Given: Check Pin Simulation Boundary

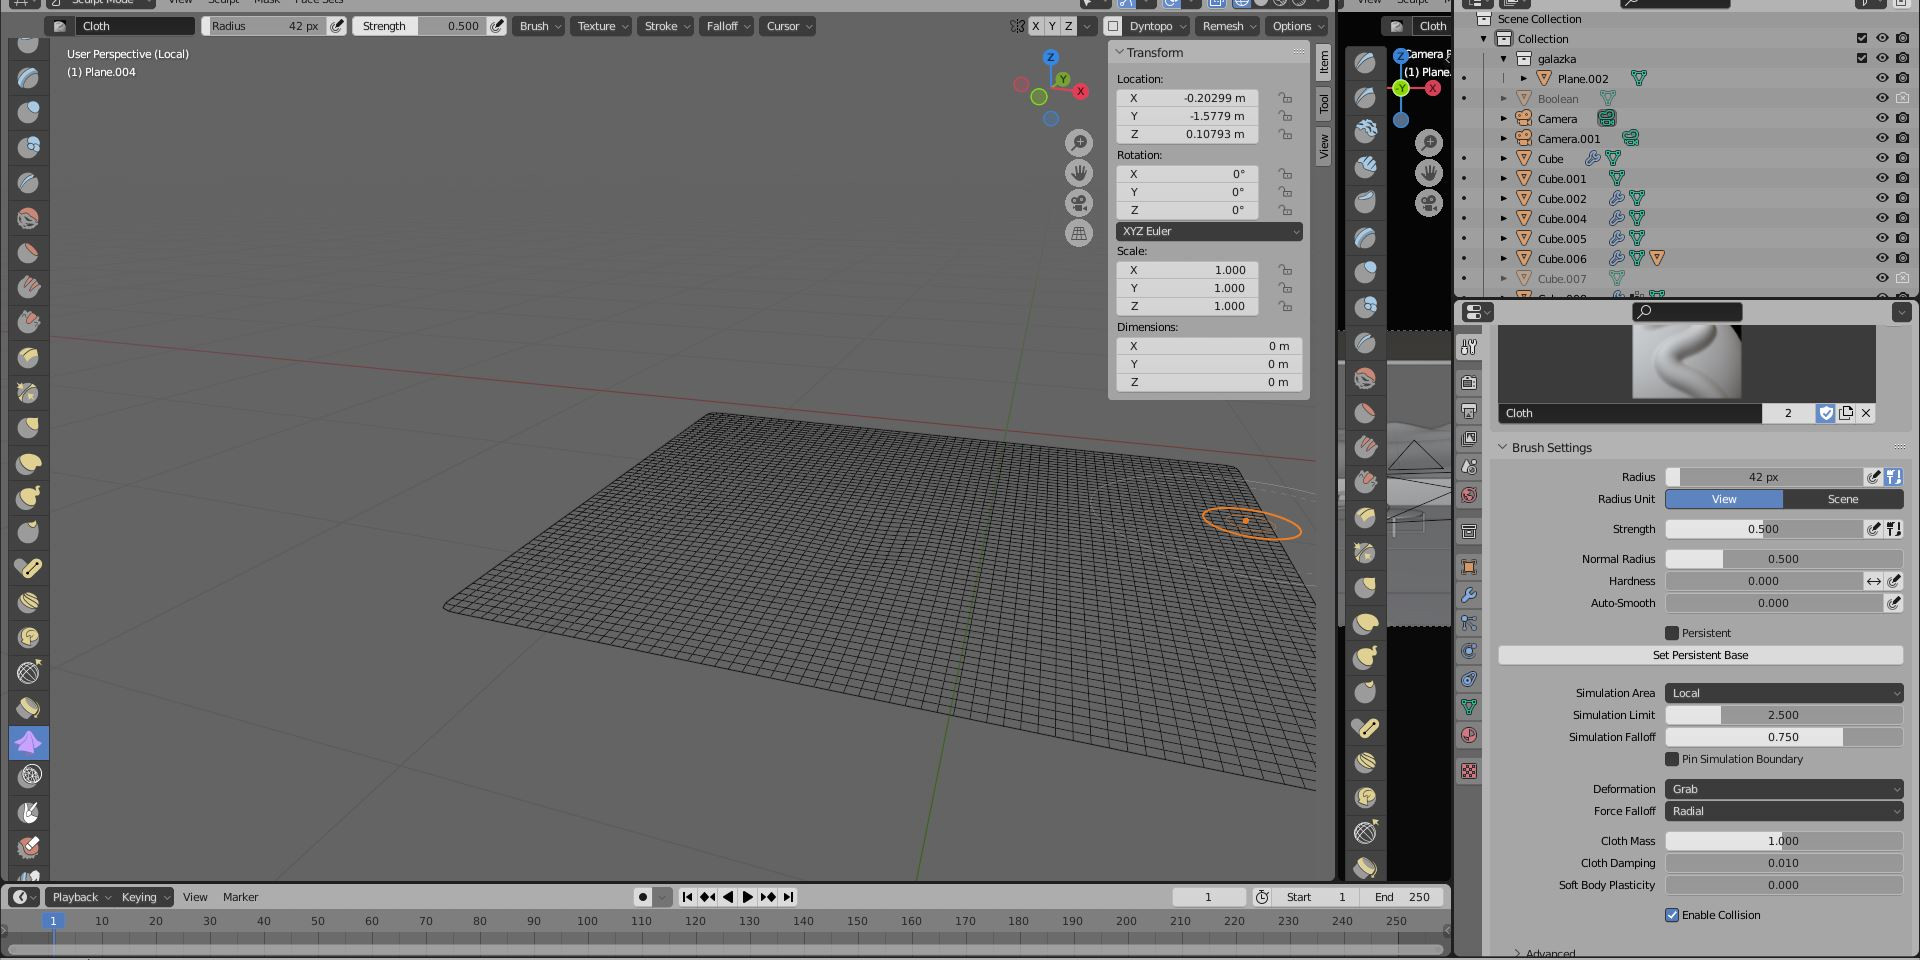Looking at the screenshot, I should click(1672, 759).
